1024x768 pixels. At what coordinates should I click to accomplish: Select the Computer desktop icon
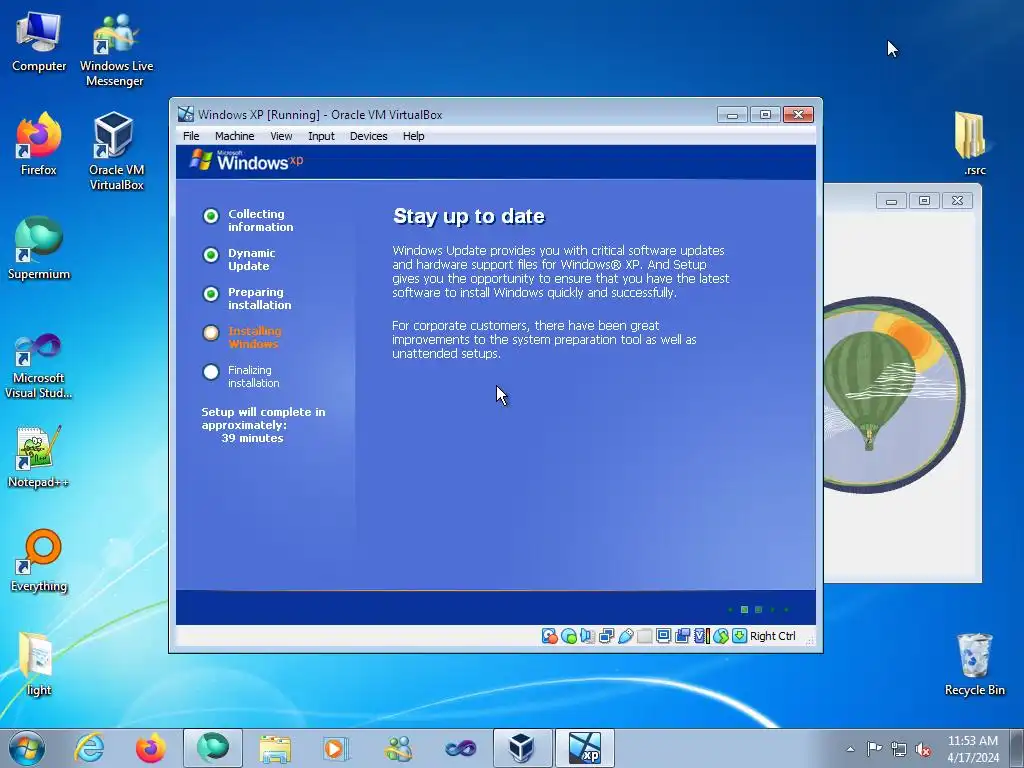tap(39, 42)
